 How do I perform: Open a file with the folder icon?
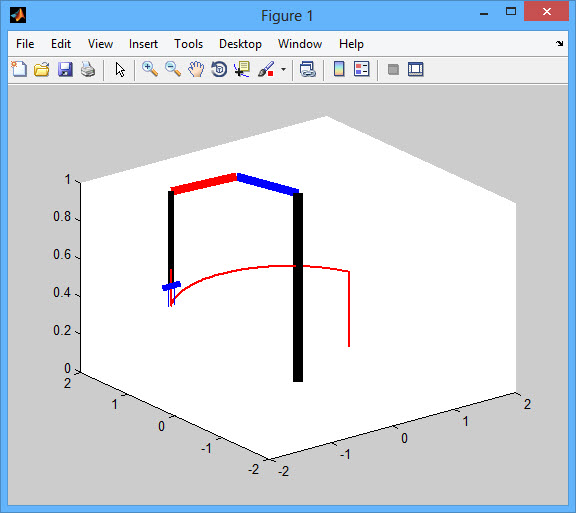click(42, 69)
